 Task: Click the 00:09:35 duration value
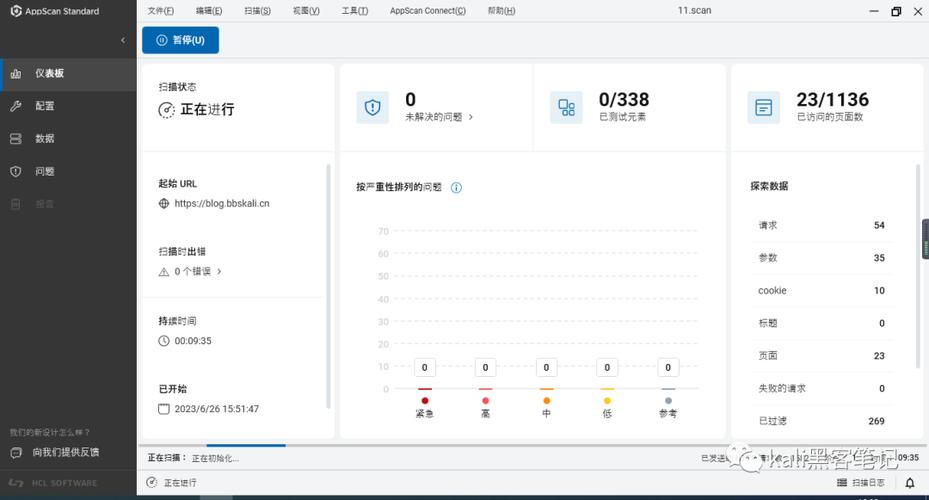tap(193, 341)
